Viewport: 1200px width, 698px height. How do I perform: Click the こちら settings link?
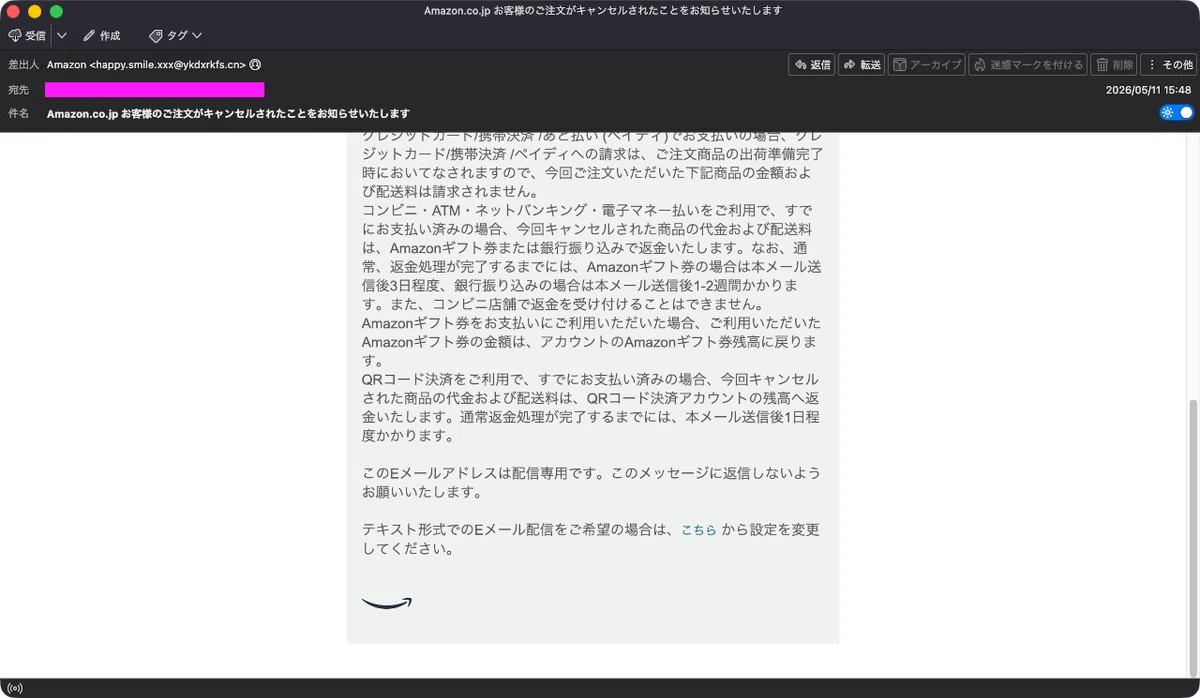[699, 530]
